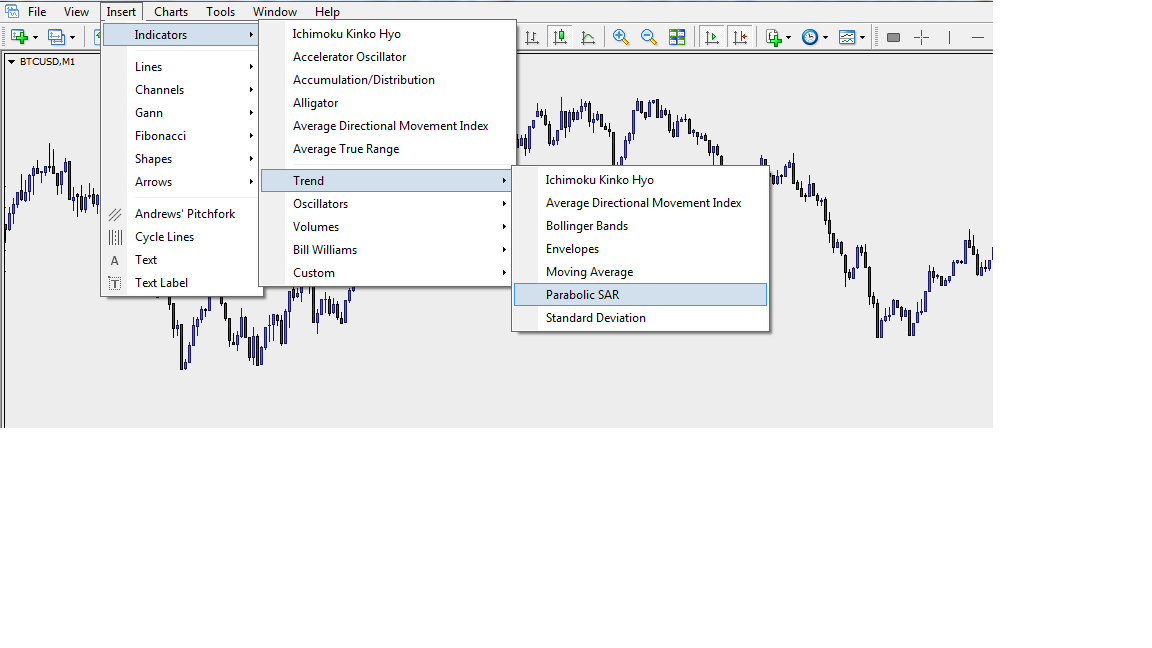Open the templates dropdown in toolbar
The image size is (1152, 648).
(x=852, y=37)
